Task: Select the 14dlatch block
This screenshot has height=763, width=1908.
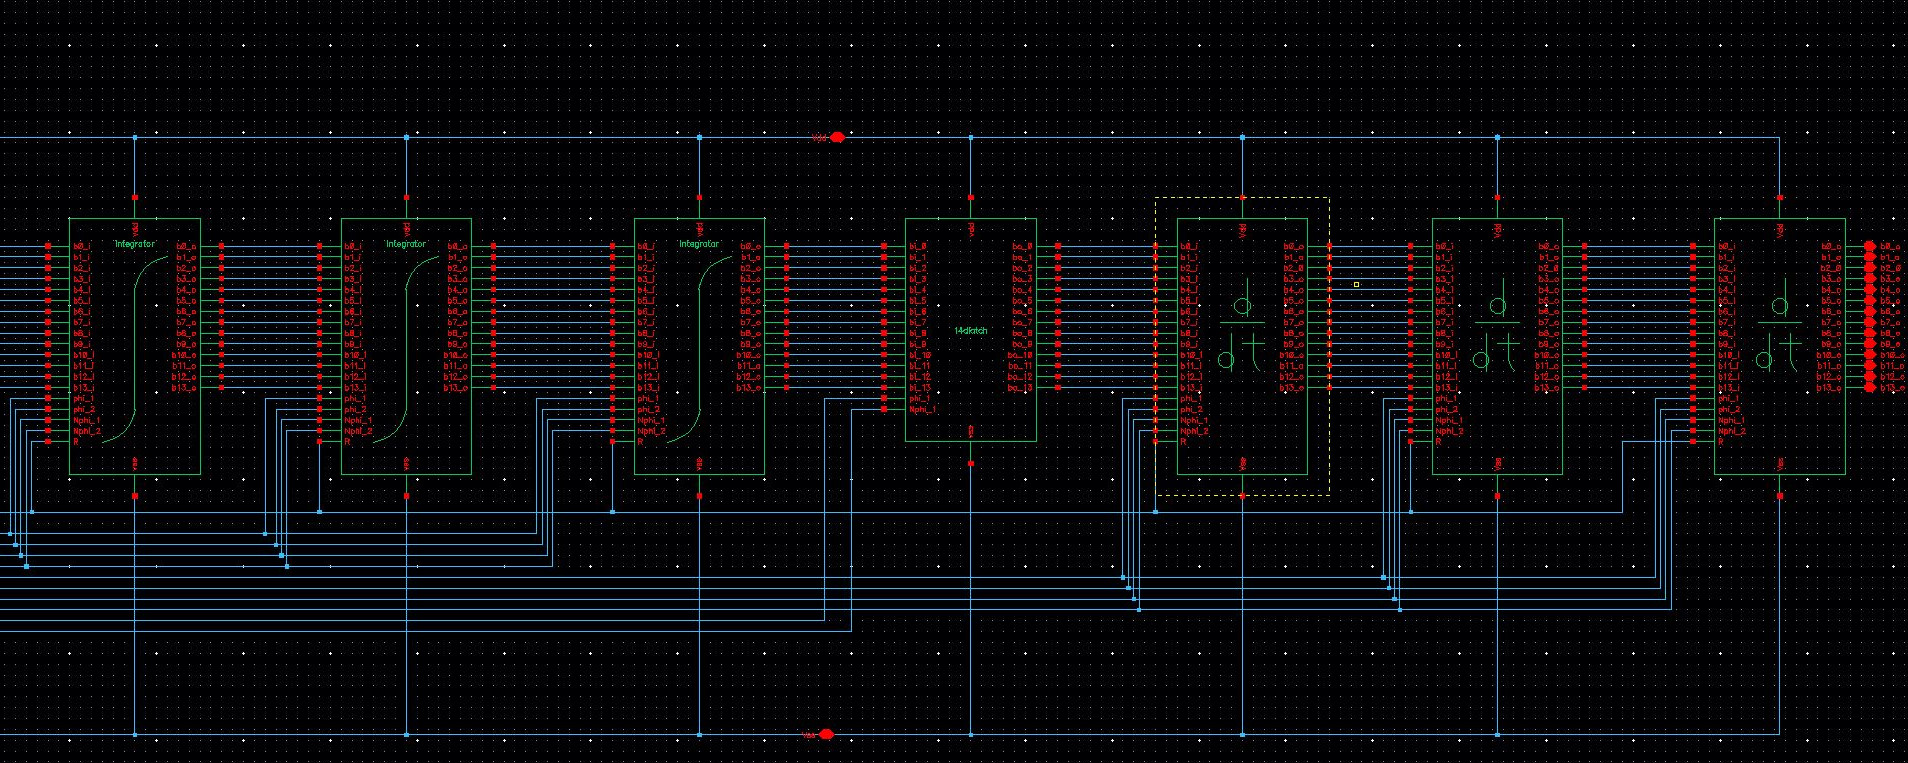Action: (x=970, y=330)
